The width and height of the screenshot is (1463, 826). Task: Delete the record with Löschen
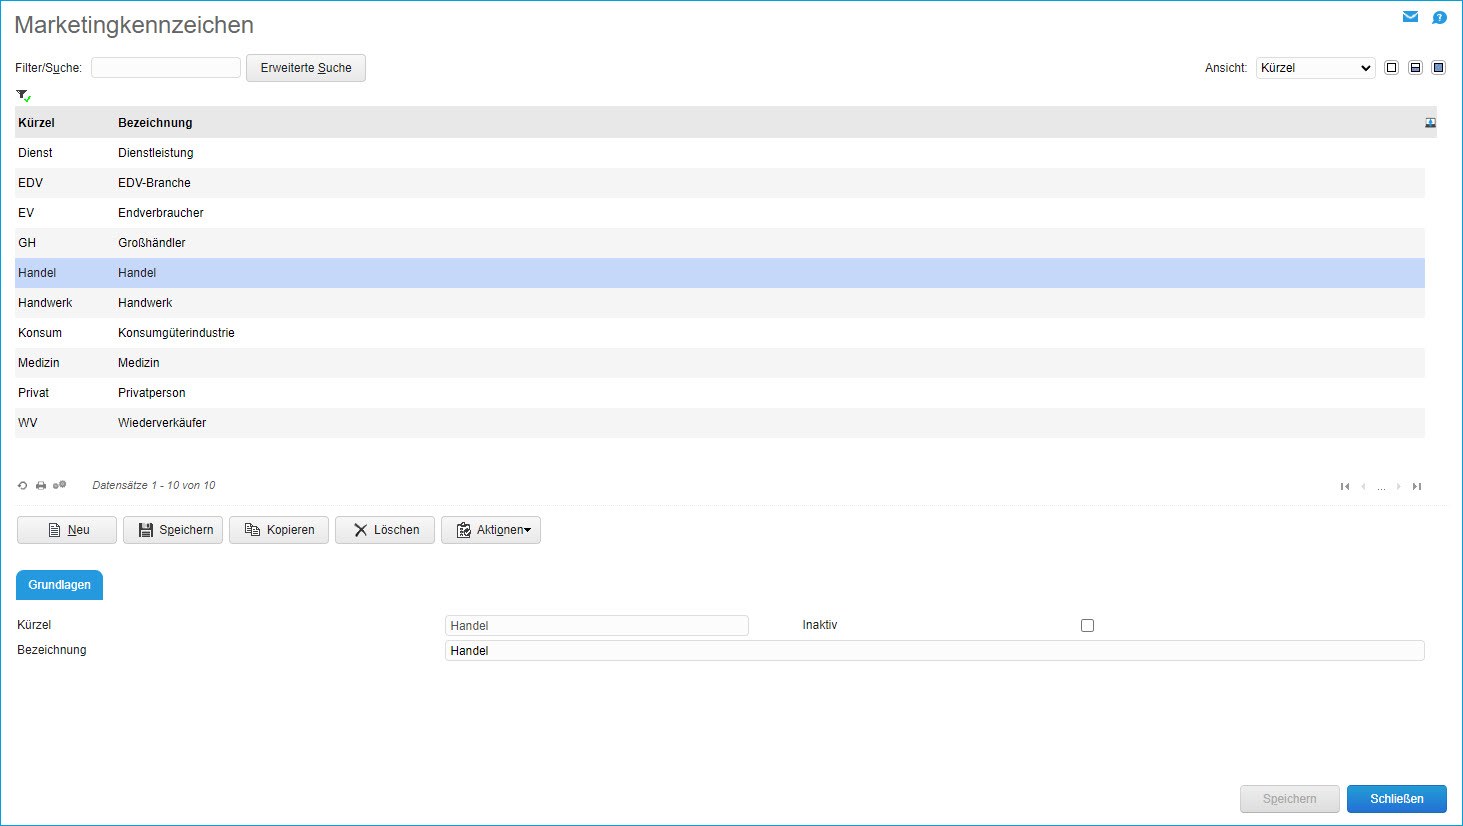385,530
